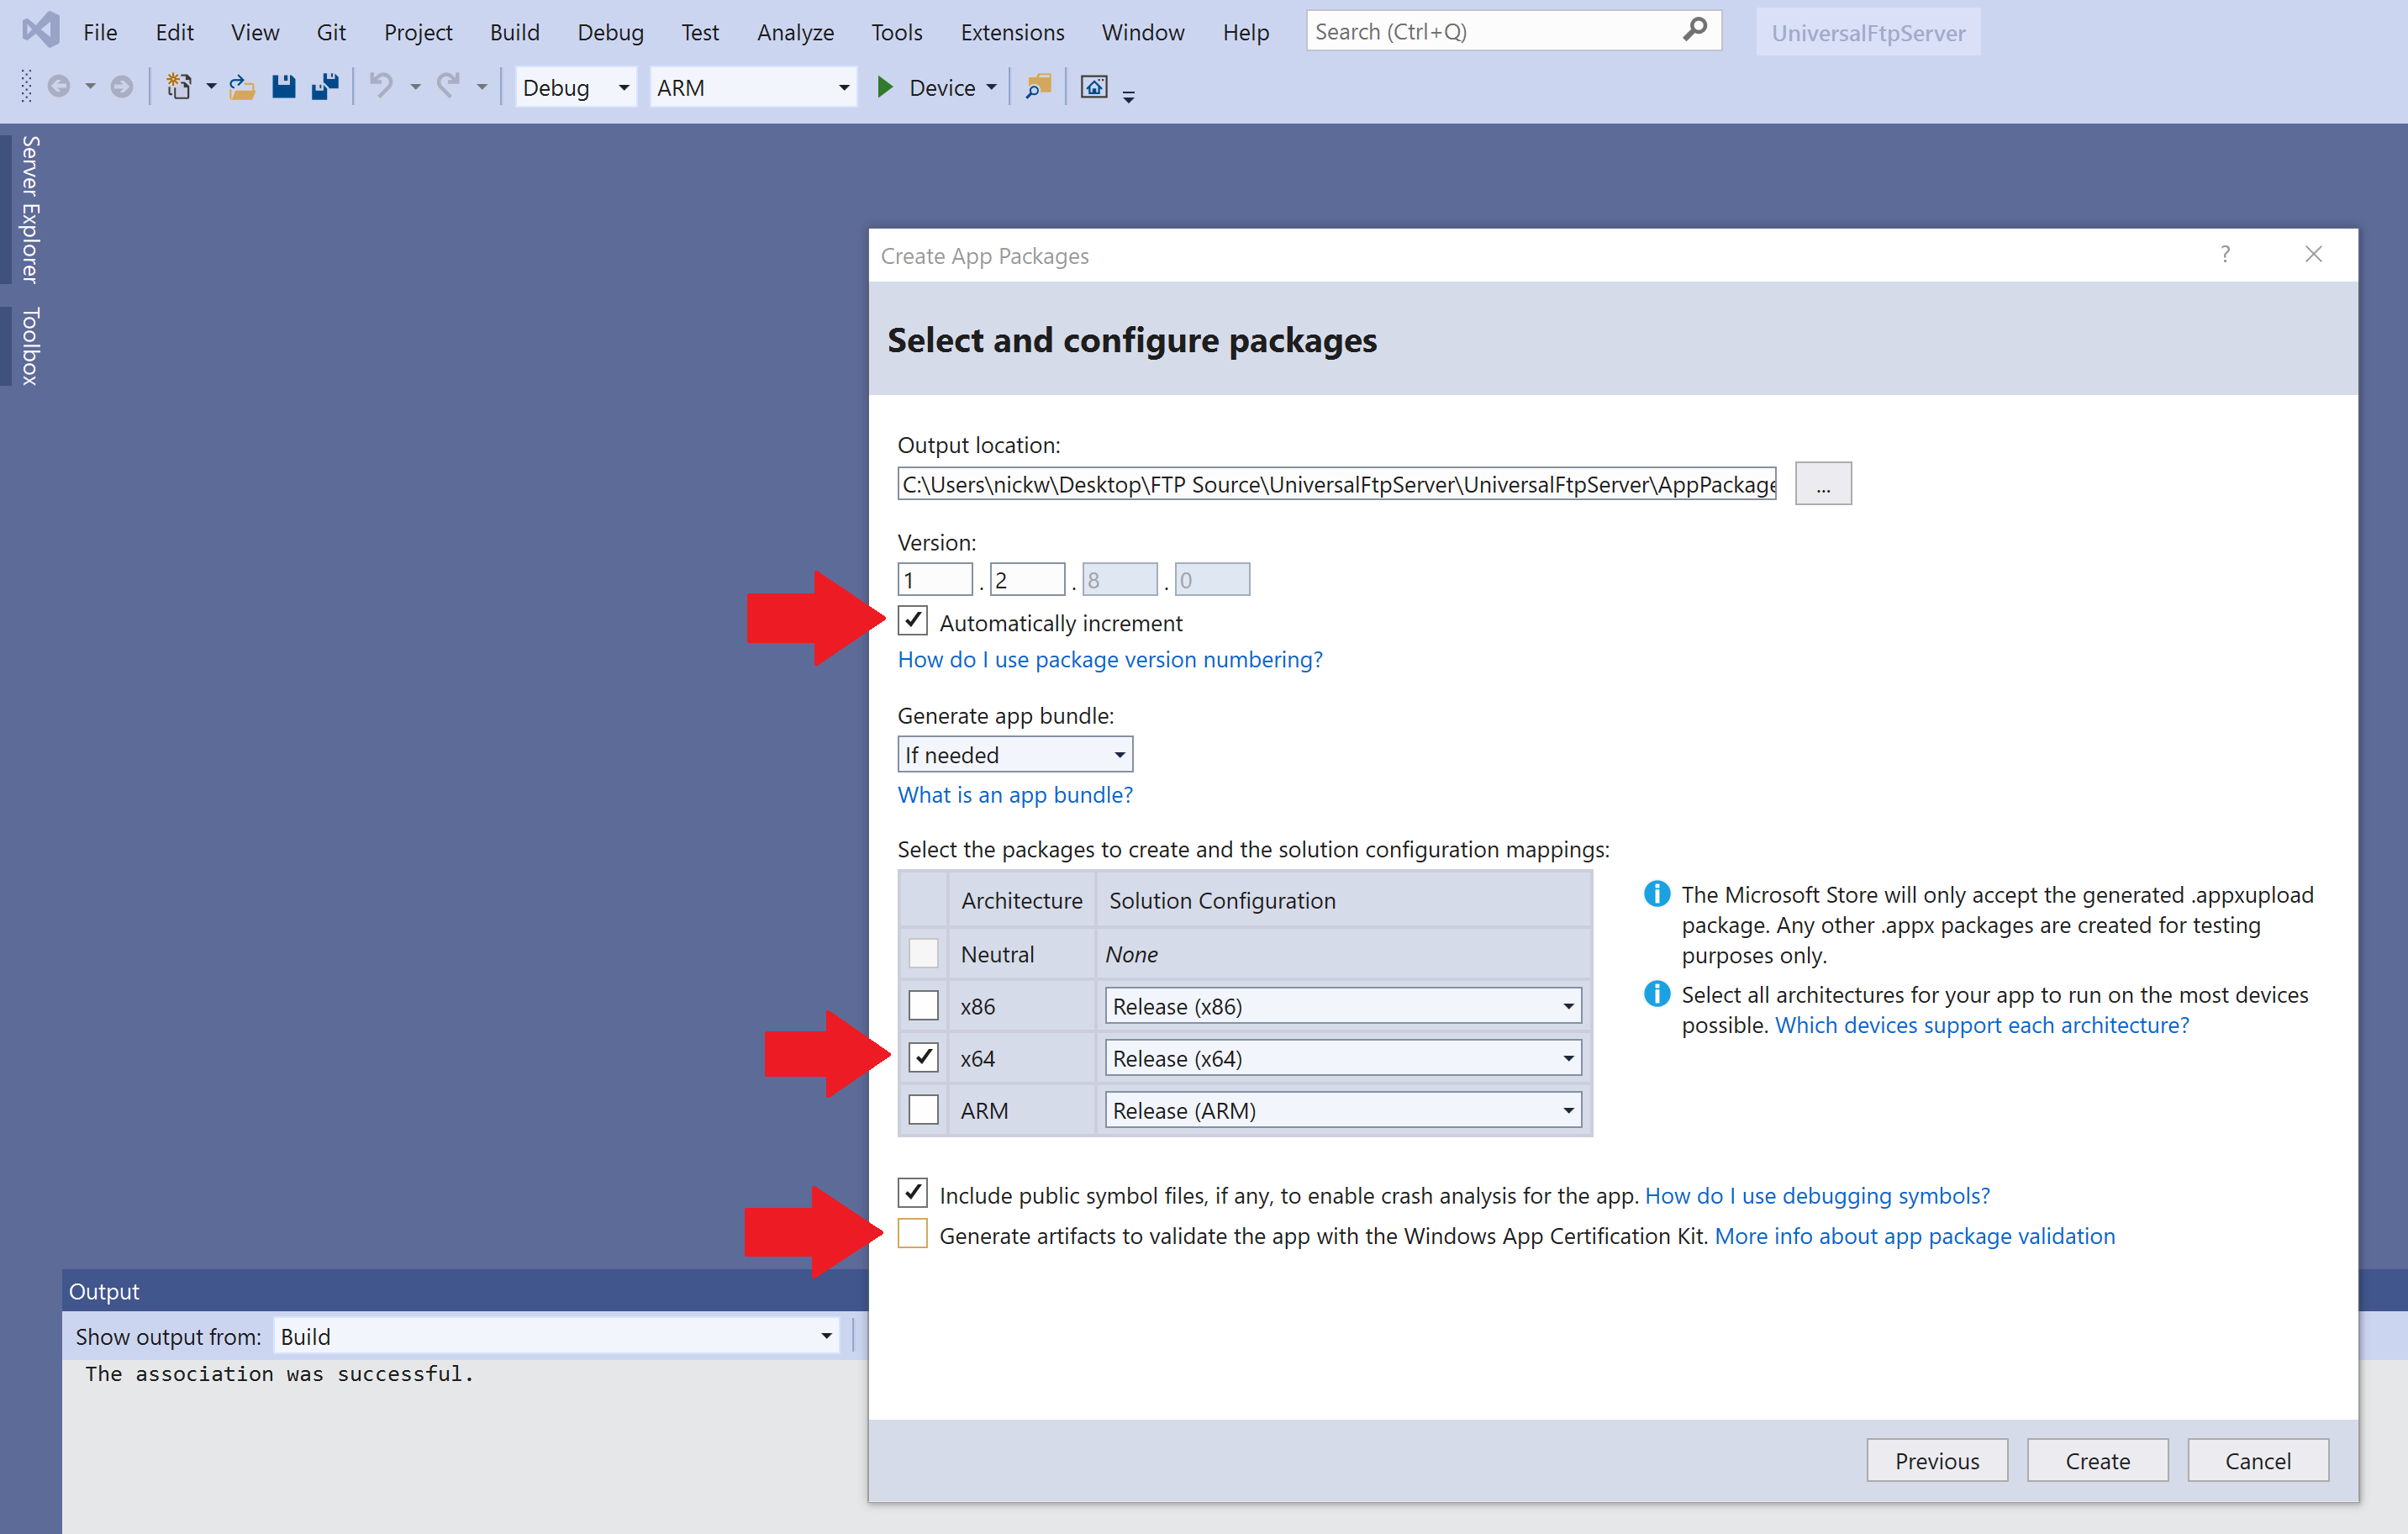2408x1534 pixels.
Task: Click the Save All icon
Action: click(x=325, y=88)
